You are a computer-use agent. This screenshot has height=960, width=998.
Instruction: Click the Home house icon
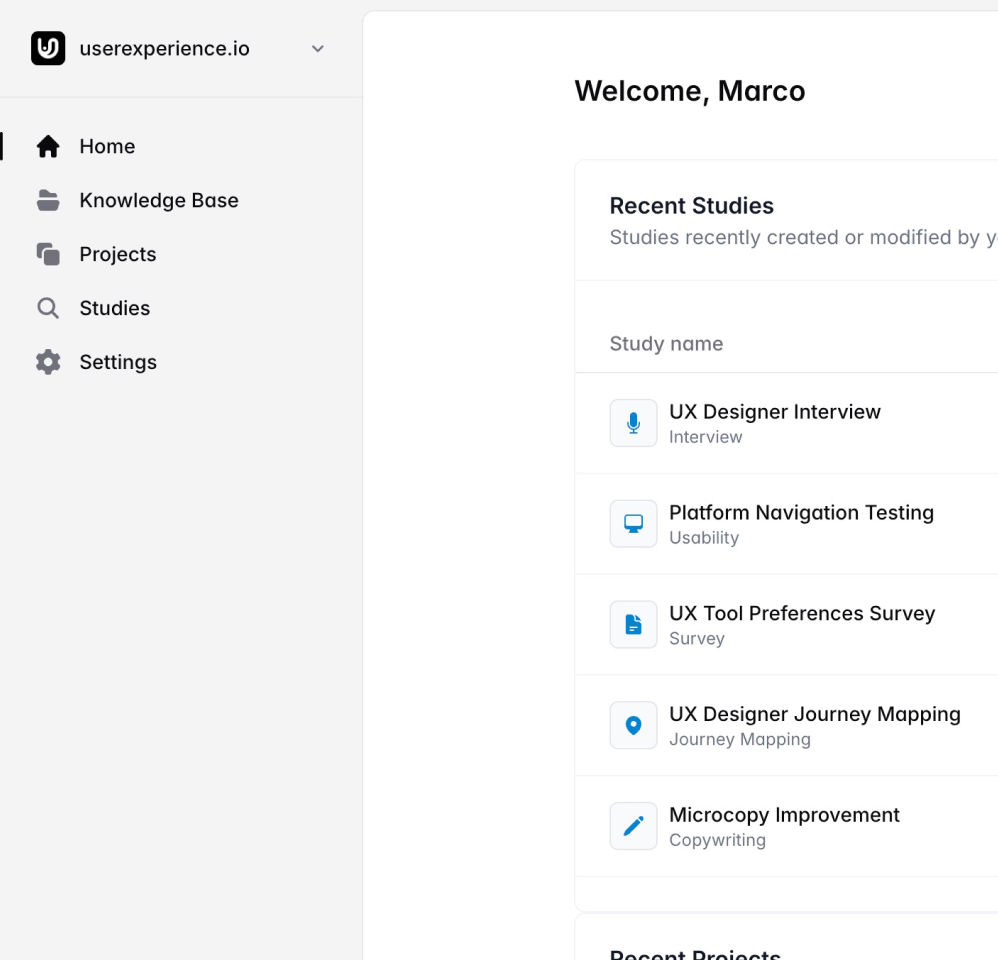[48, 146]
